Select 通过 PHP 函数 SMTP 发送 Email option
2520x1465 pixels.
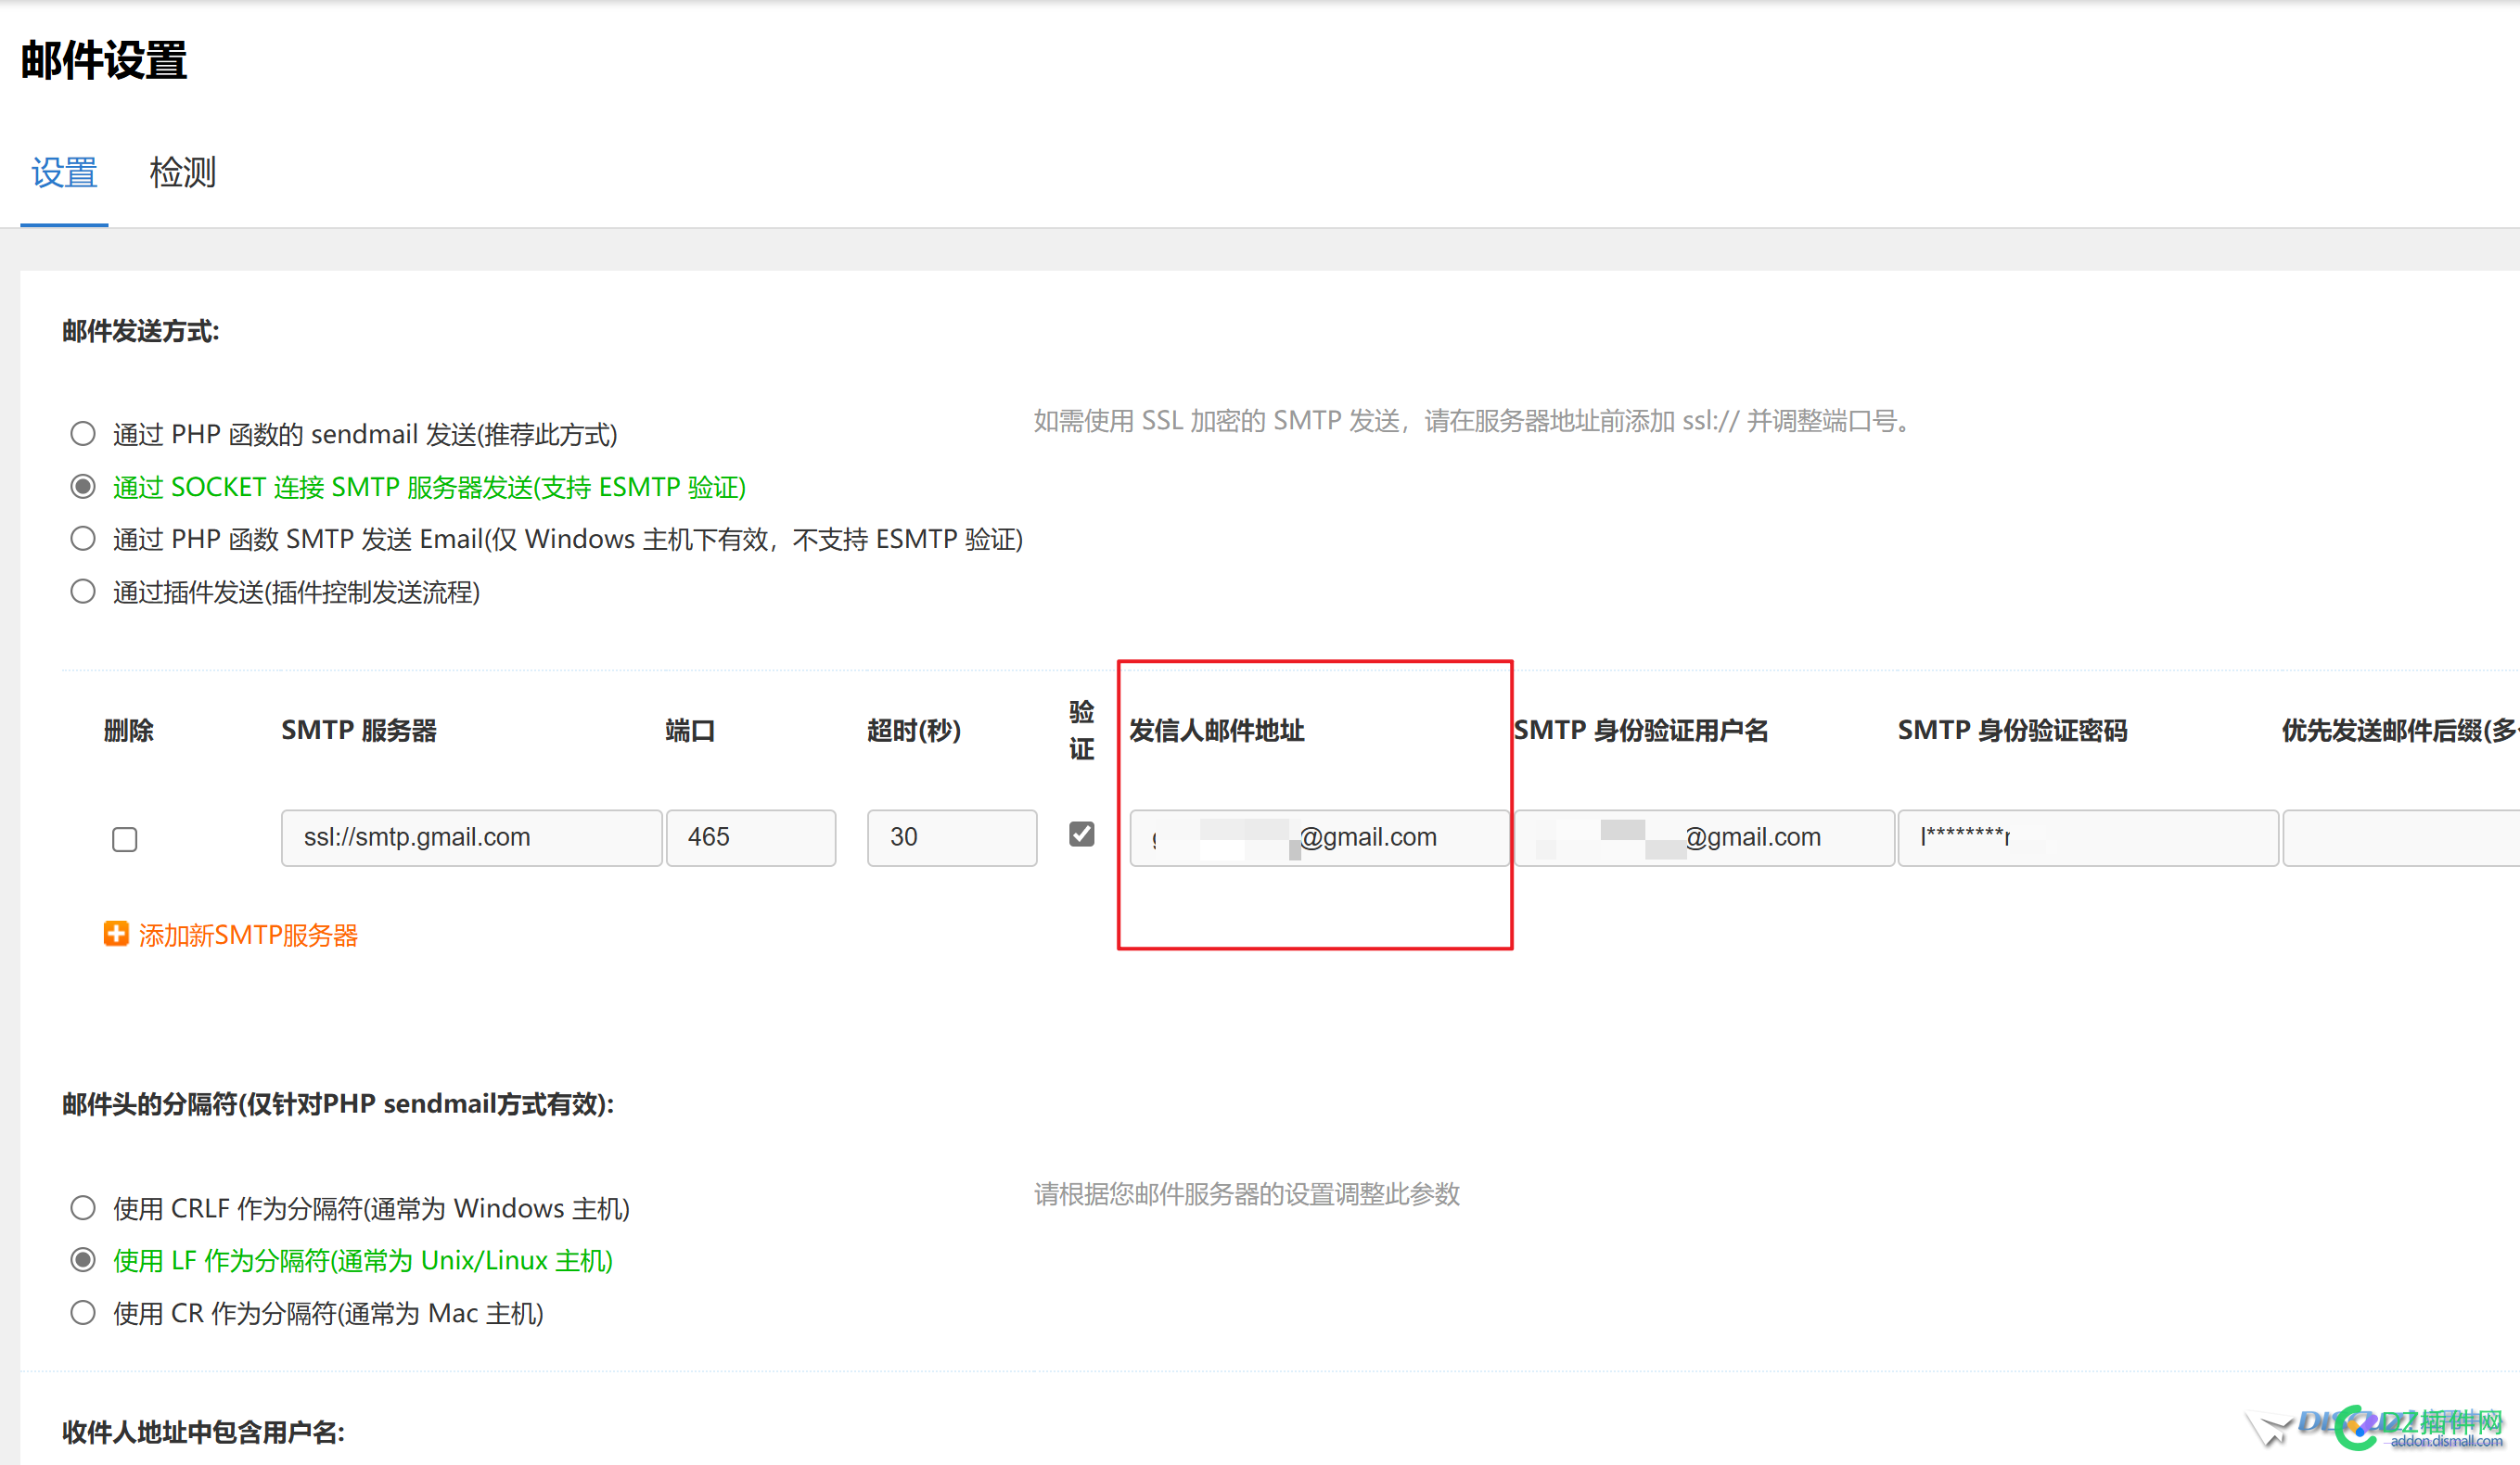[x=83, y=538]
